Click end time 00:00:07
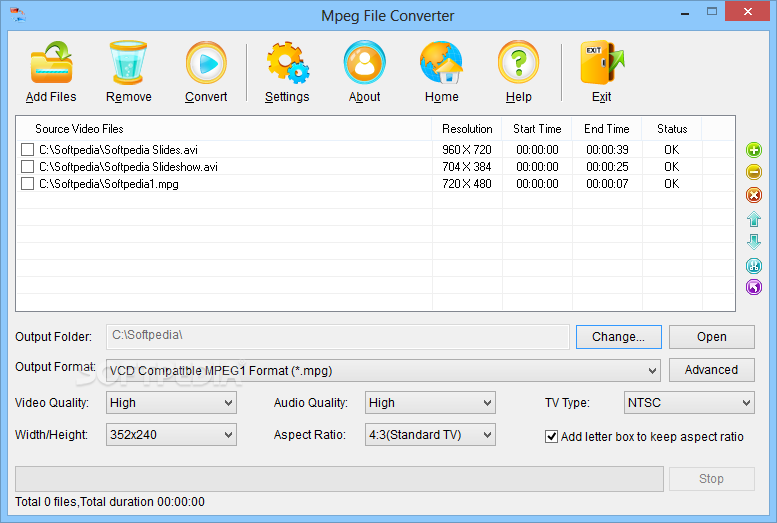This screenshot has height=523, width=777. click(607, 184)
